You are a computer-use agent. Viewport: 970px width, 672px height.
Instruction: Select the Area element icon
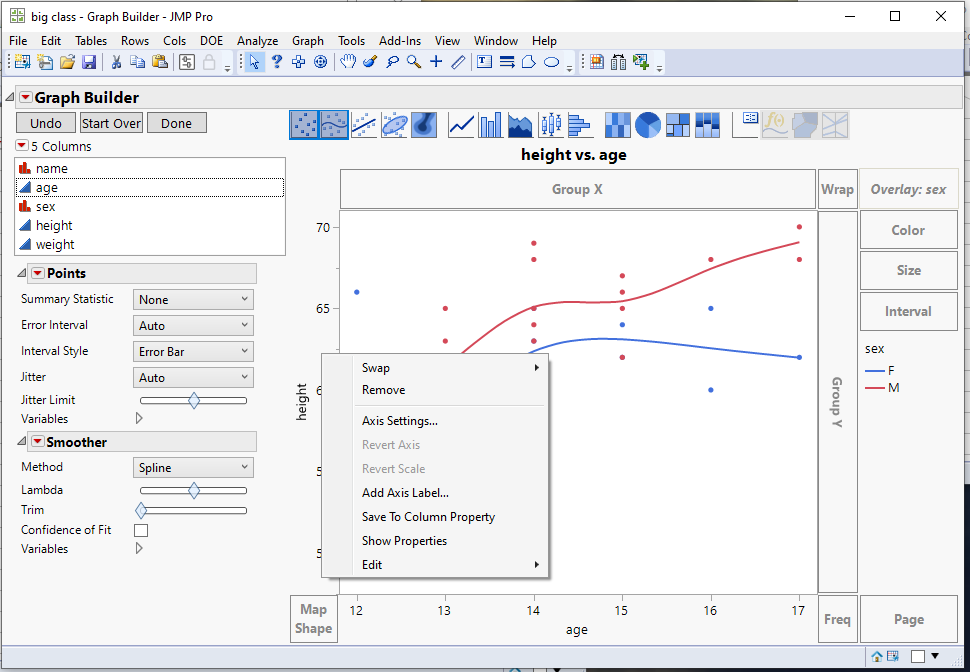click(518, 125)
